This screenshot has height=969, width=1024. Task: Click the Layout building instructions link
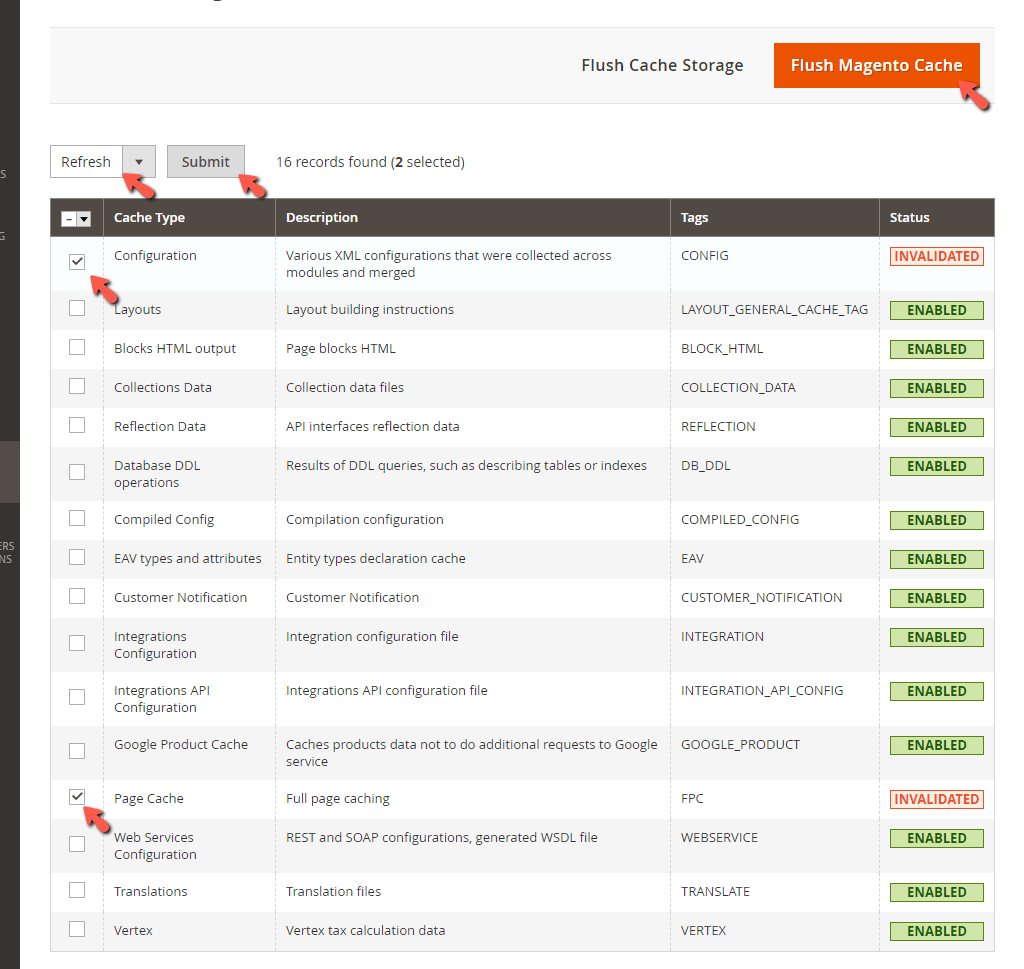(369, 309)
